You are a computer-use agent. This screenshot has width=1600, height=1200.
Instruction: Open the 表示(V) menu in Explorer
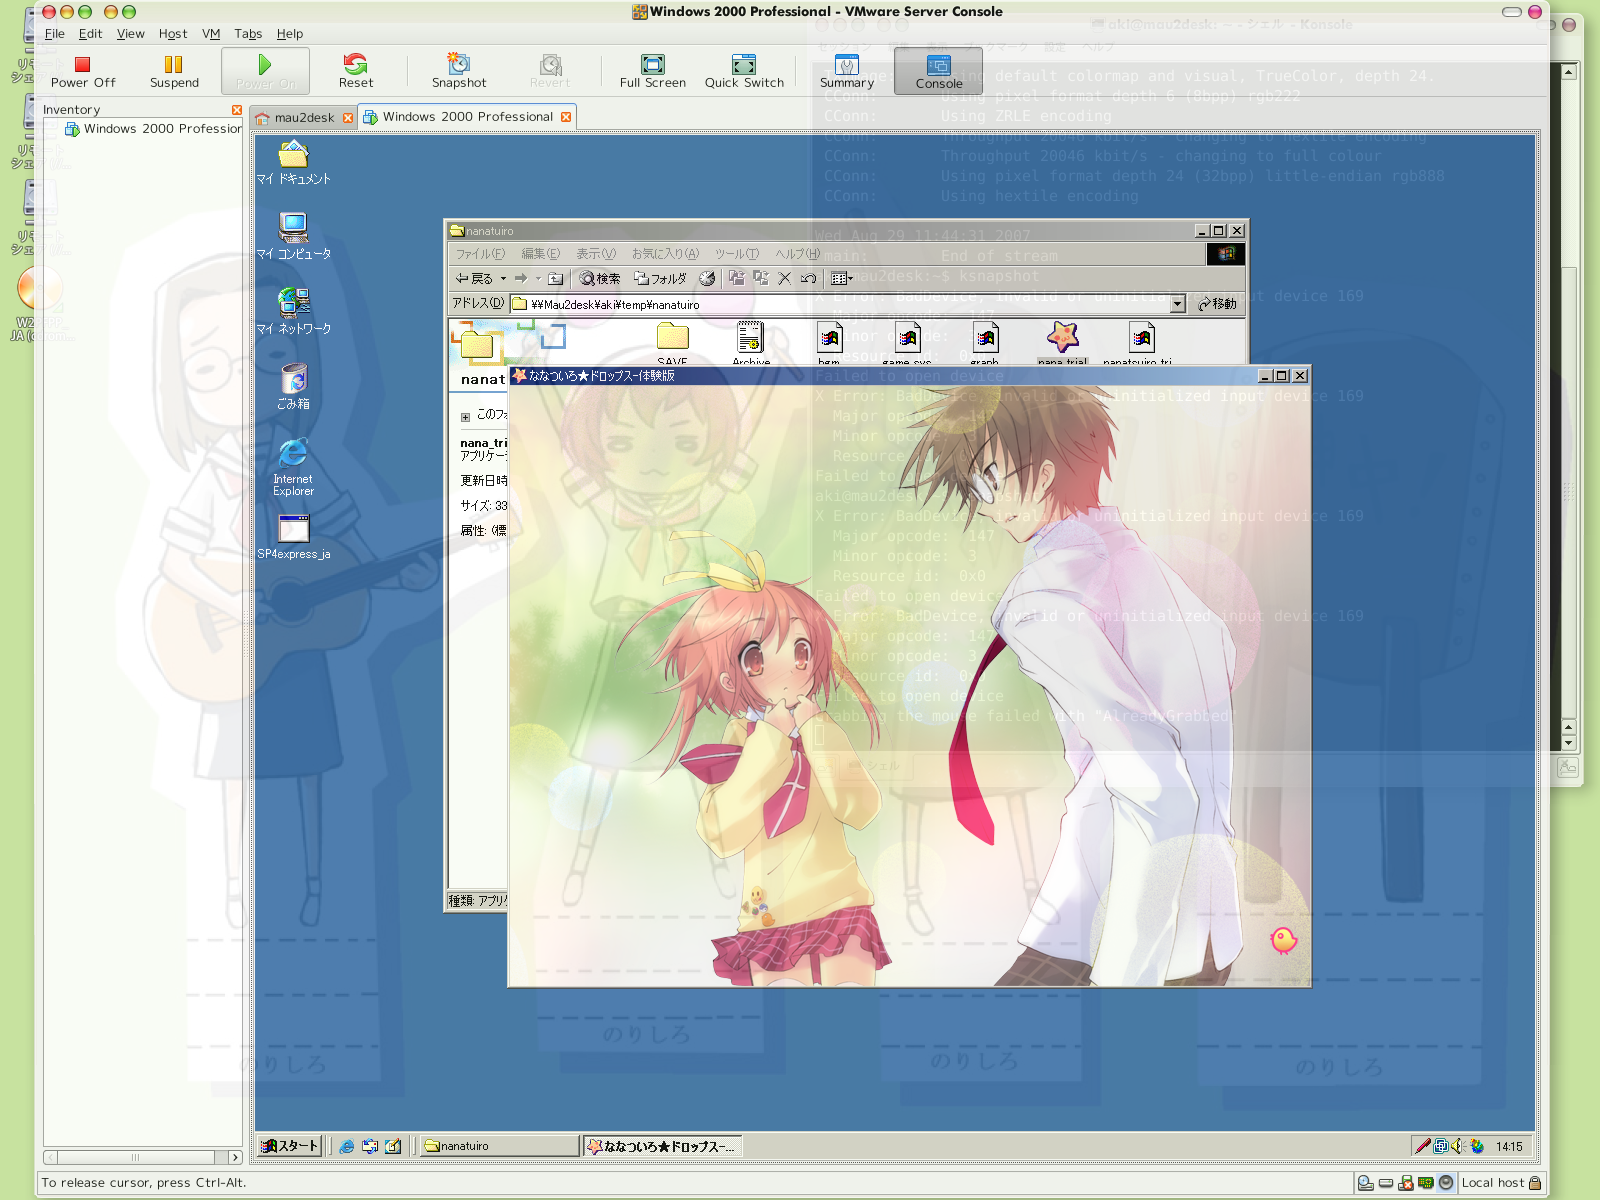(596, 254)
